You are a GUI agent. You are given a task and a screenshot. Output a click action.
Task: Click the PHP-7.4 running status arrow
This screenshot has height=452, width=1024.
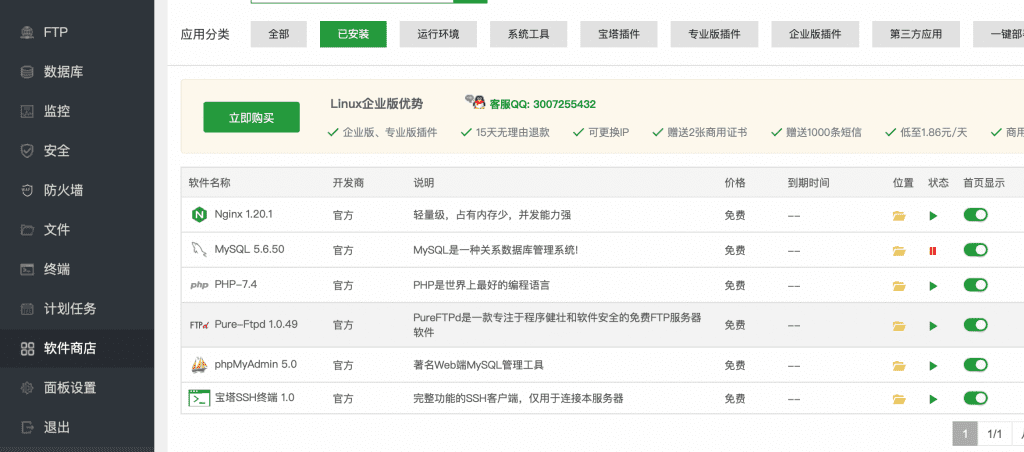(x=933, y=286)
